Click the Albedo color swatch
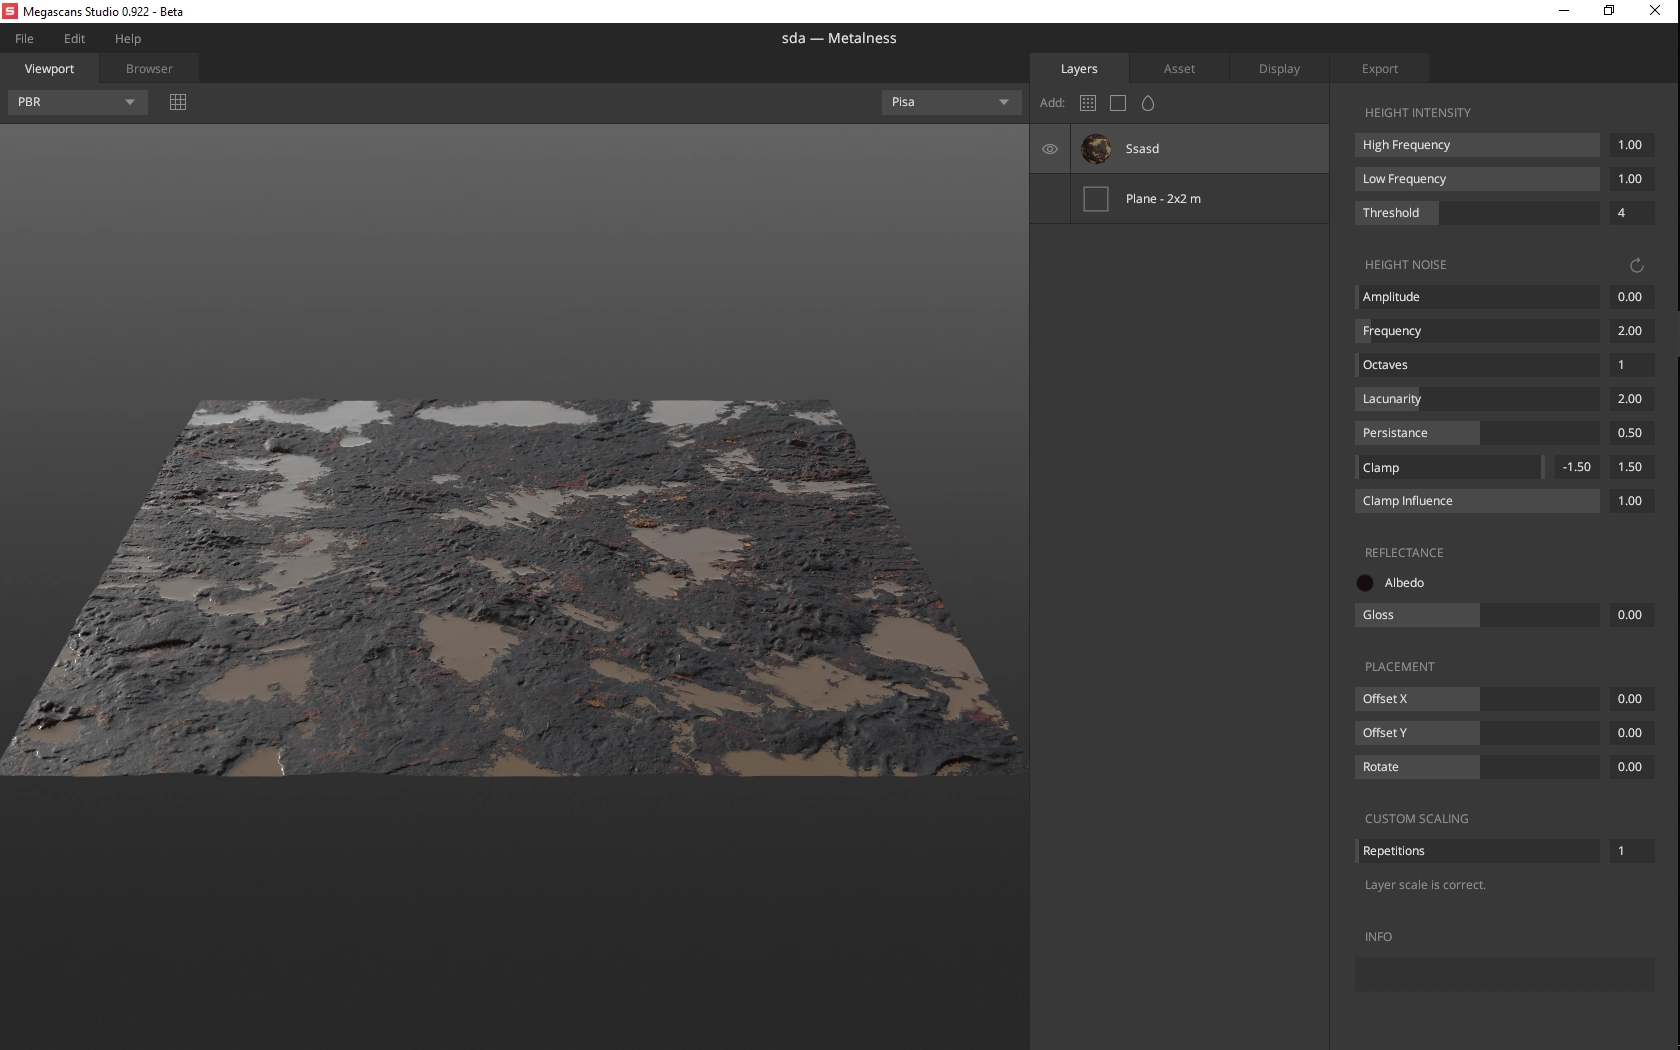1680x1050 pixels. click(x=1365, y=583)
